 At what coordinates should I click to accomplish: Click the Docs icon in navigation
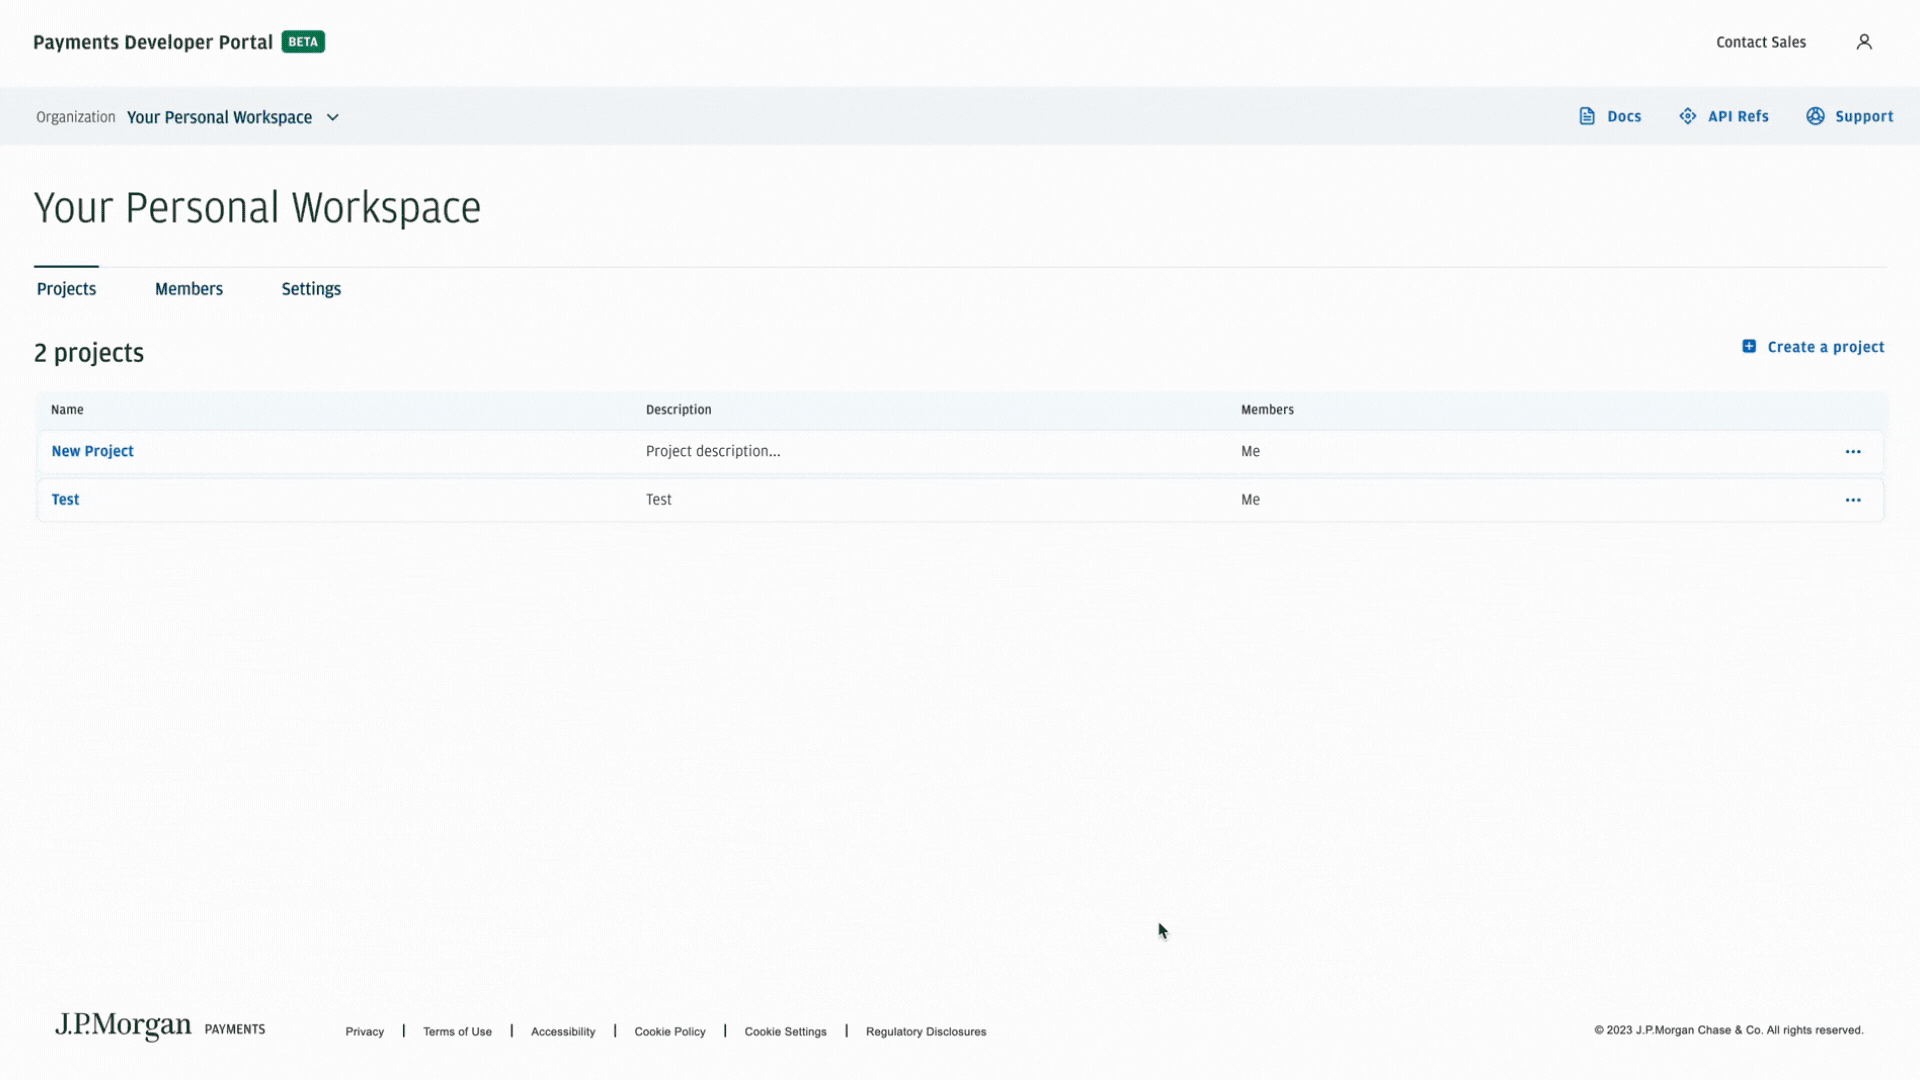click(1589, 116)
